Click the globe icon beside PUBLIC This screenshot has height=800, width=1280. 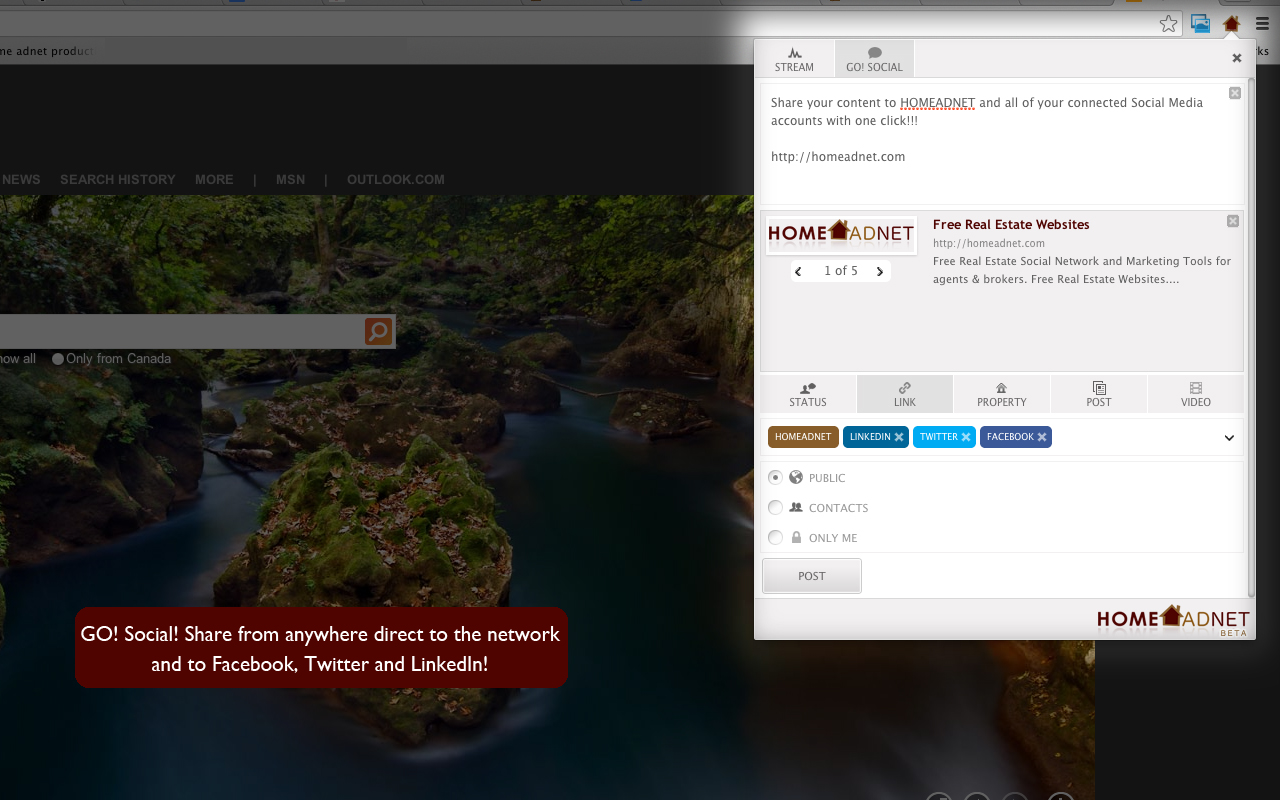click(796, 477)
